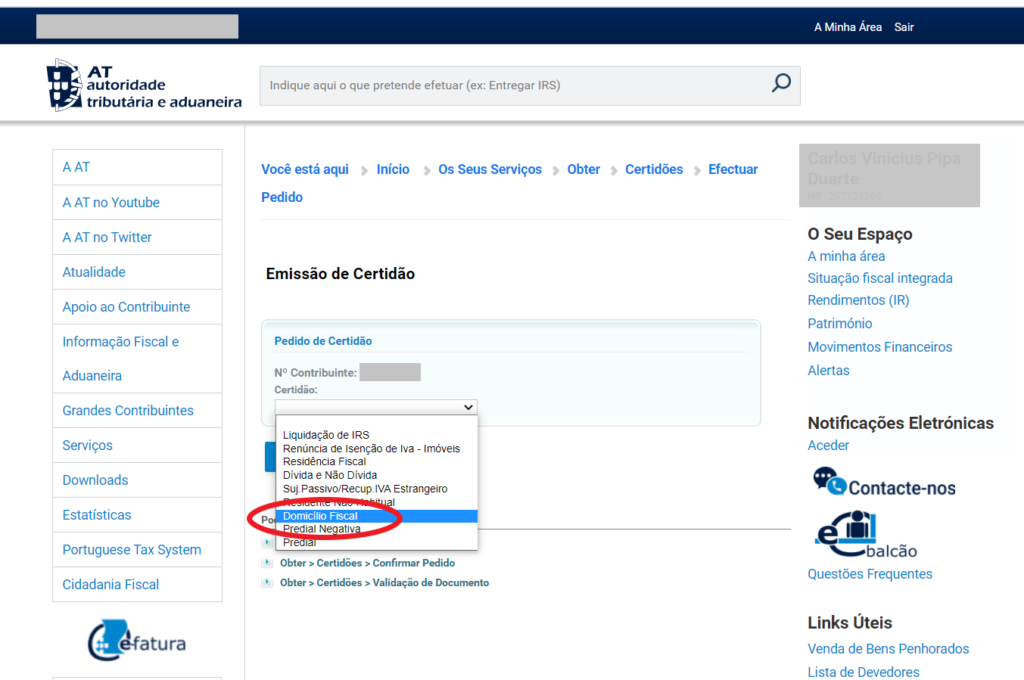
Task: Click Sair to log out
Action: pyautogui.click(x=904, y=27)
